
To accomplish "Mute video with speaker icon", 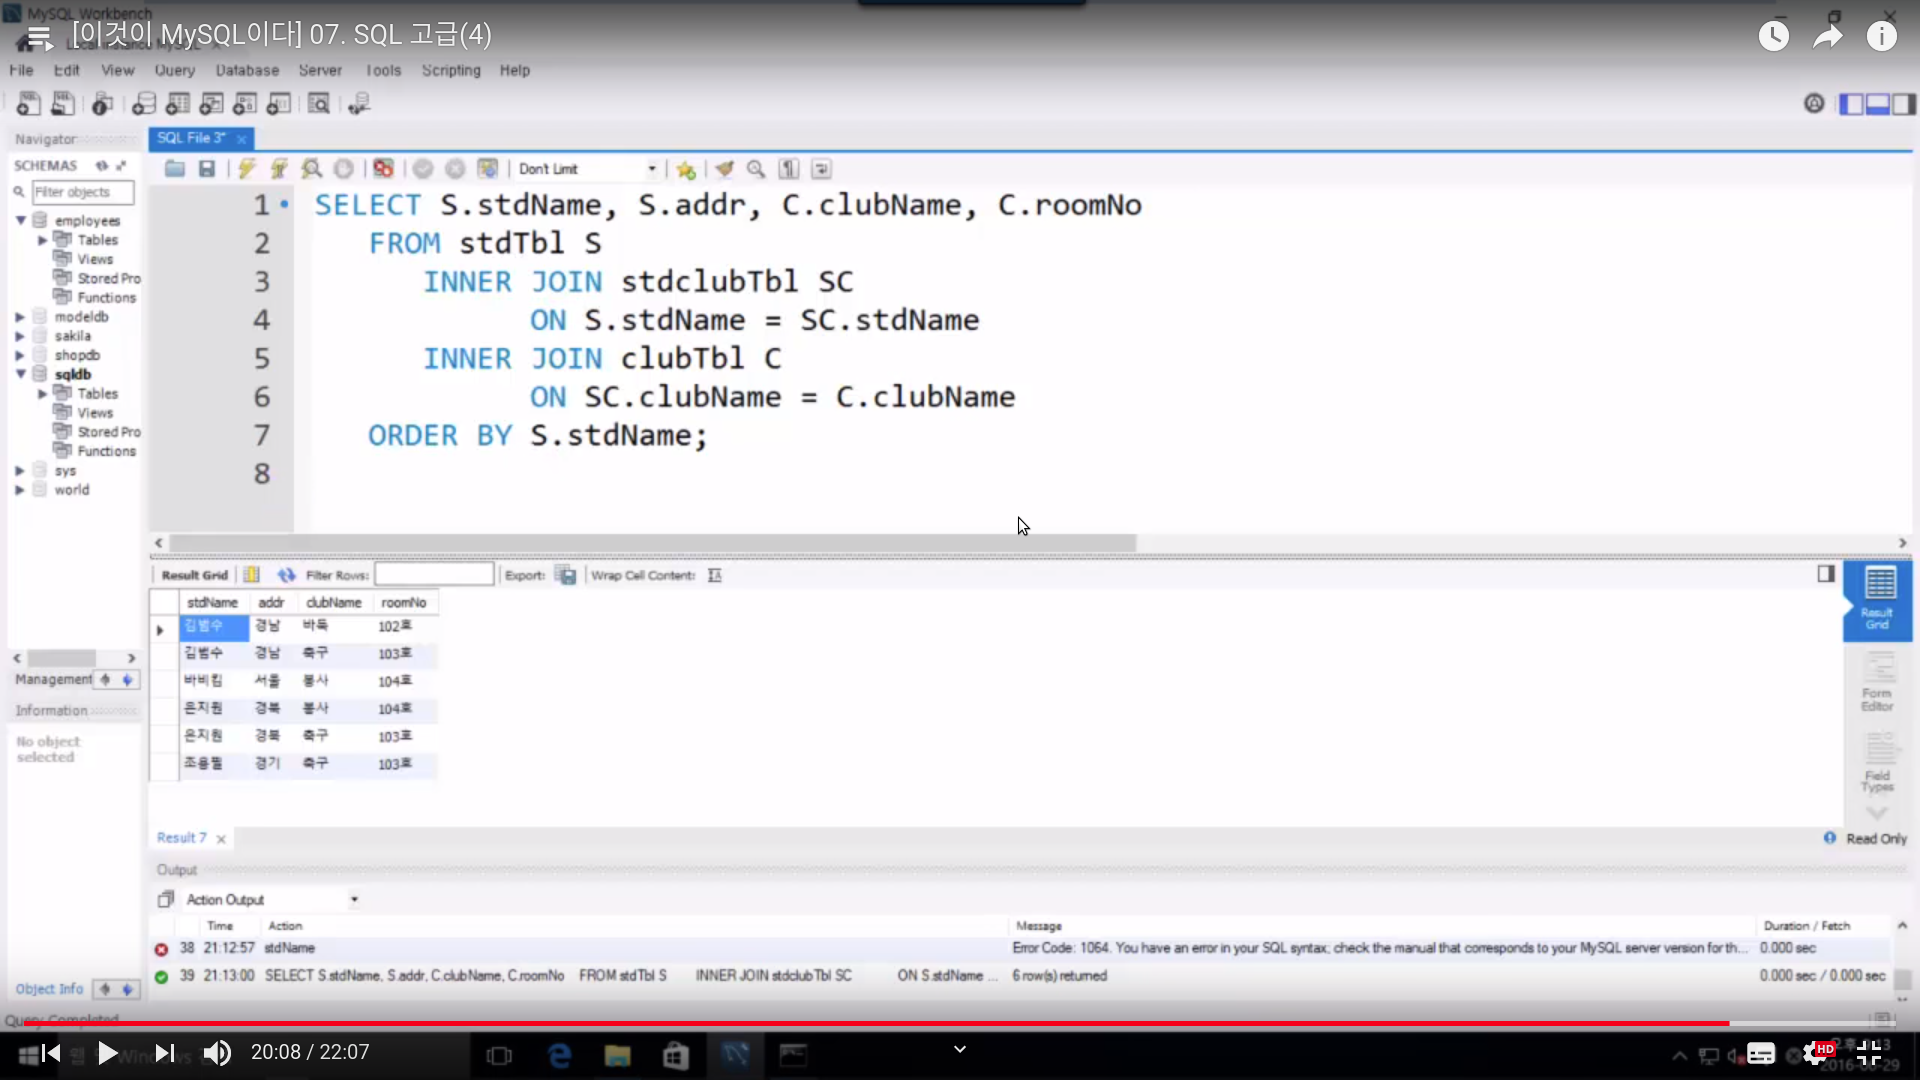I will [x=217, y=1053].
